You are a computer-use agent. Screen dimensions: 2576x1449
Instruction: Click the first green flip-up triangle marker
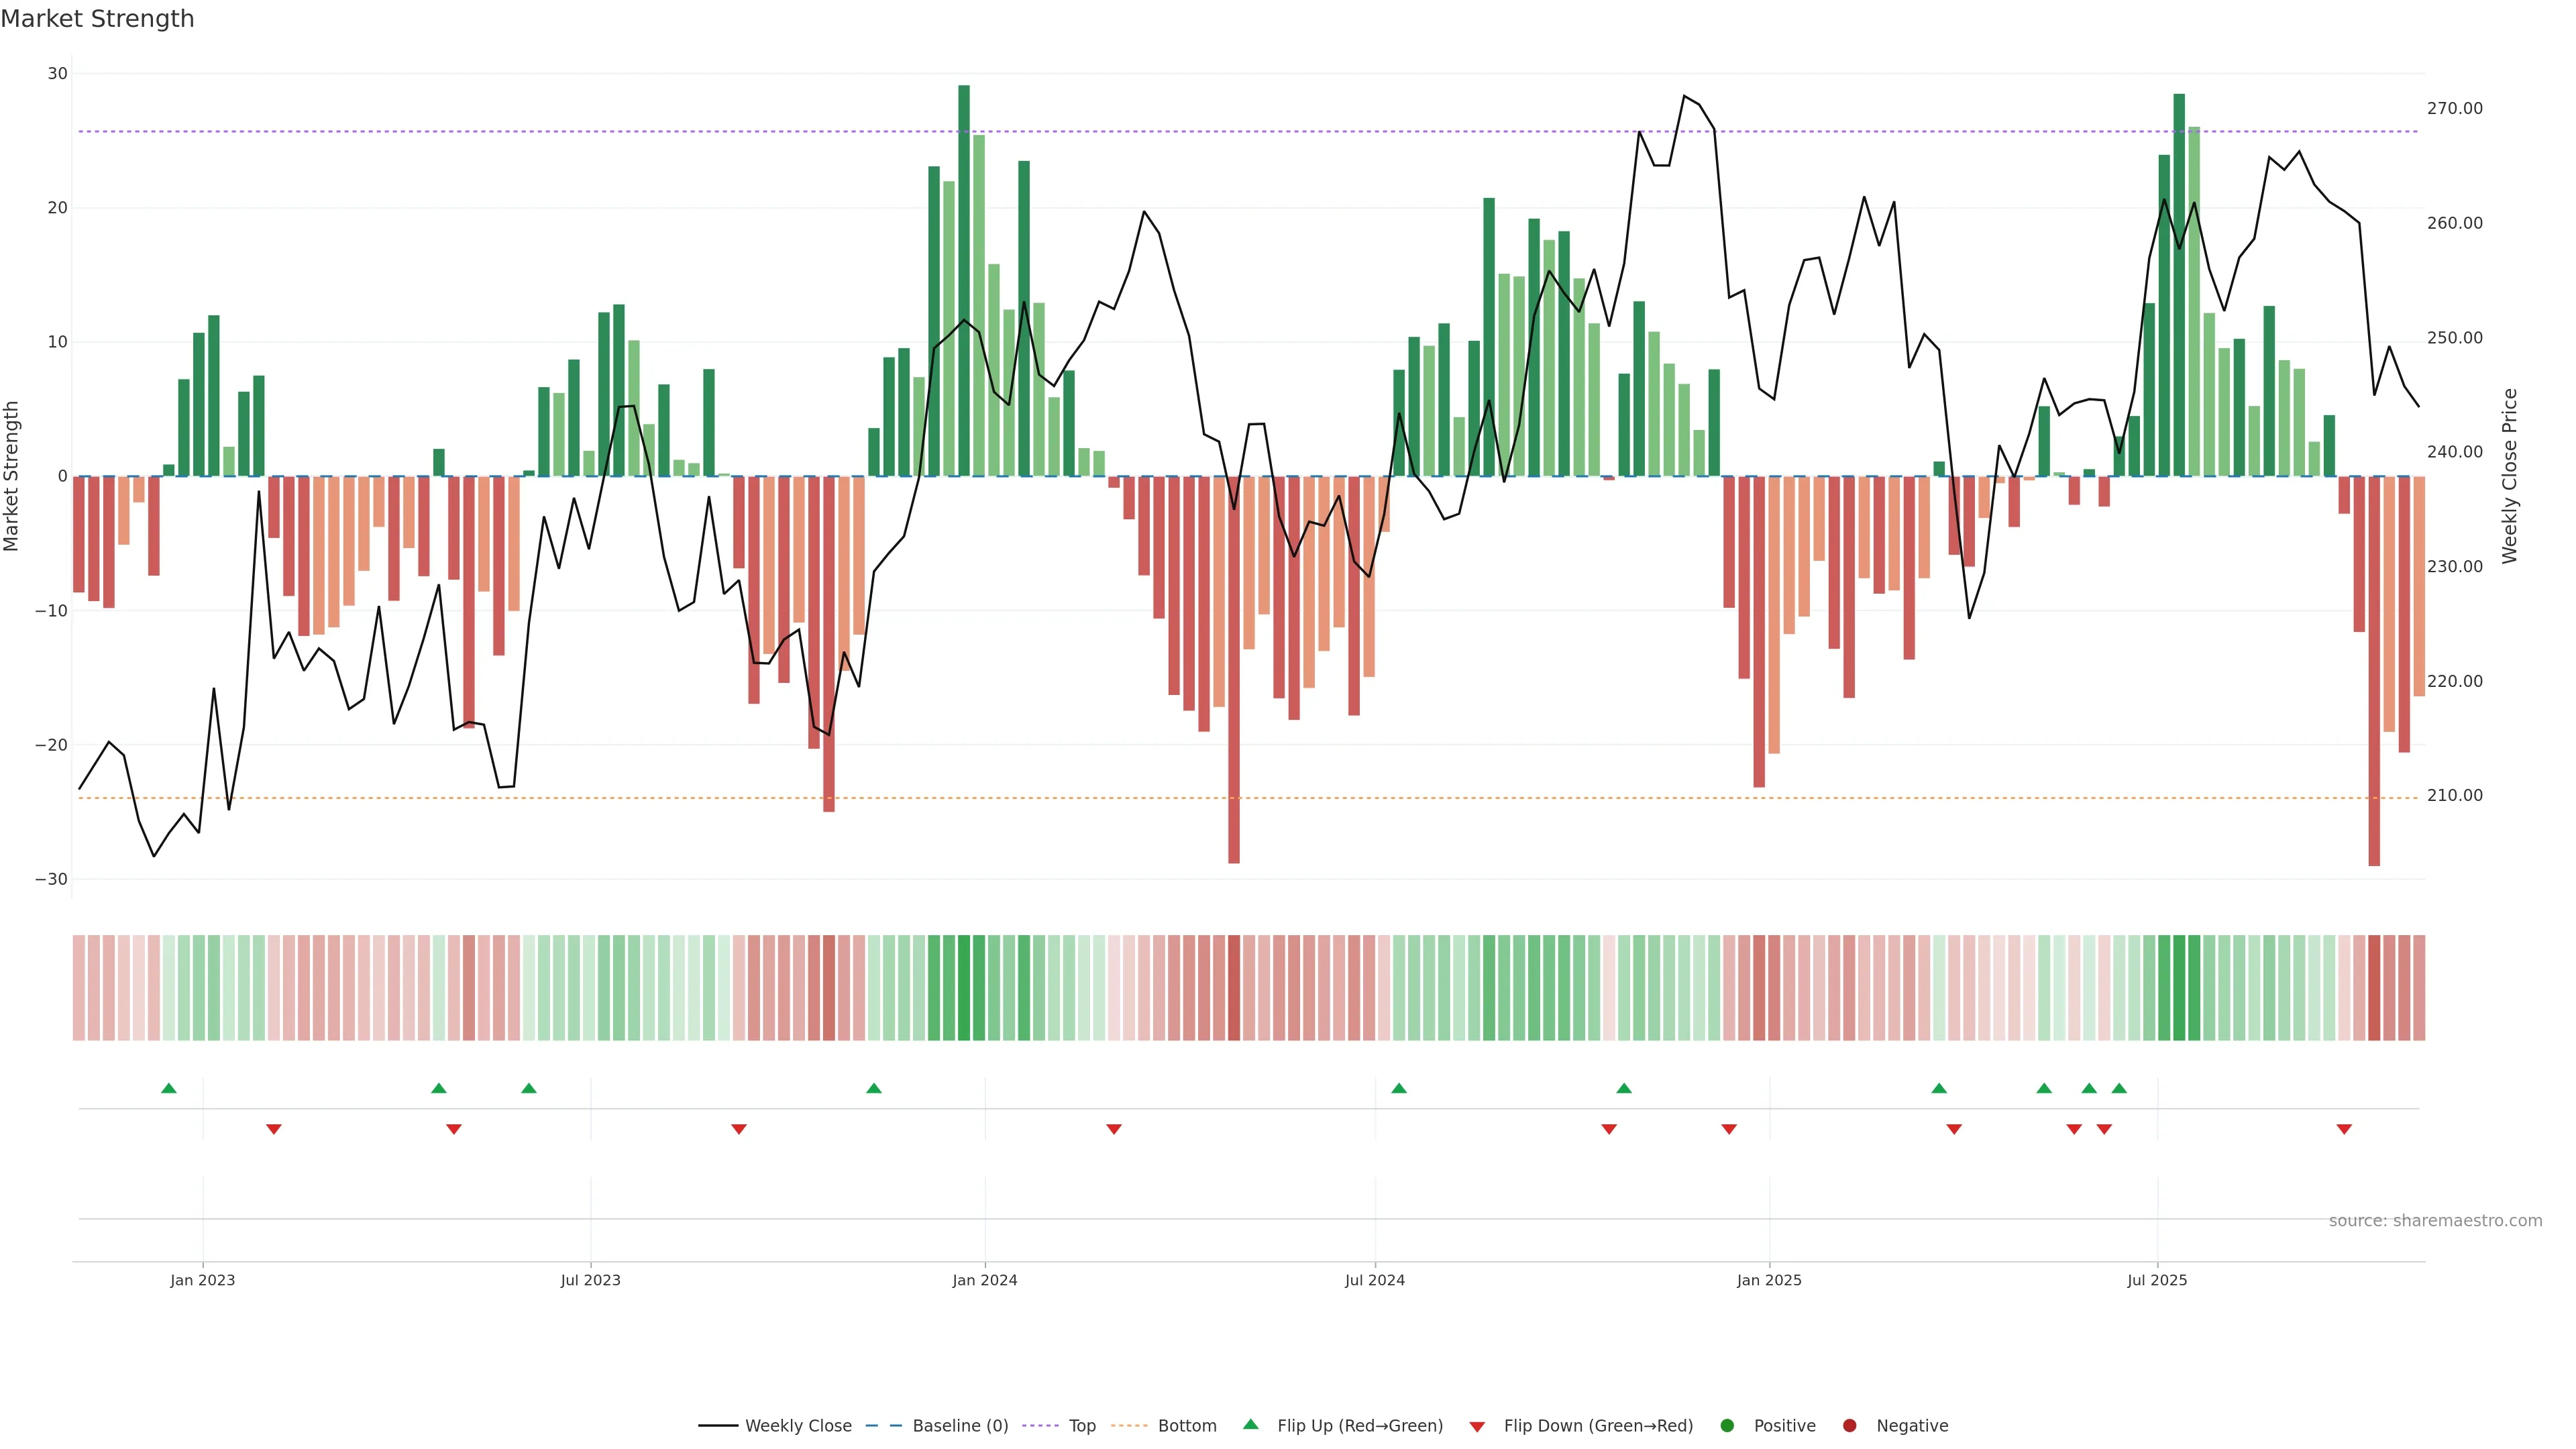tap(169, 1088)
